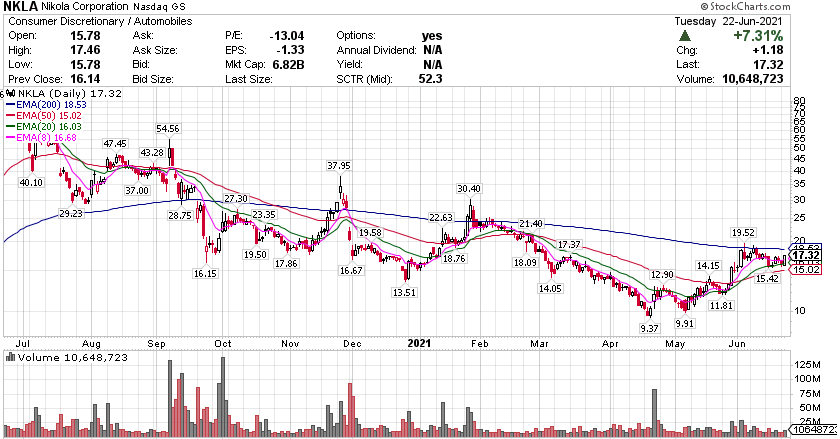Click the 75M volume axis label
840x439 pixels.
pyautogui.click(x=808, y=393)
